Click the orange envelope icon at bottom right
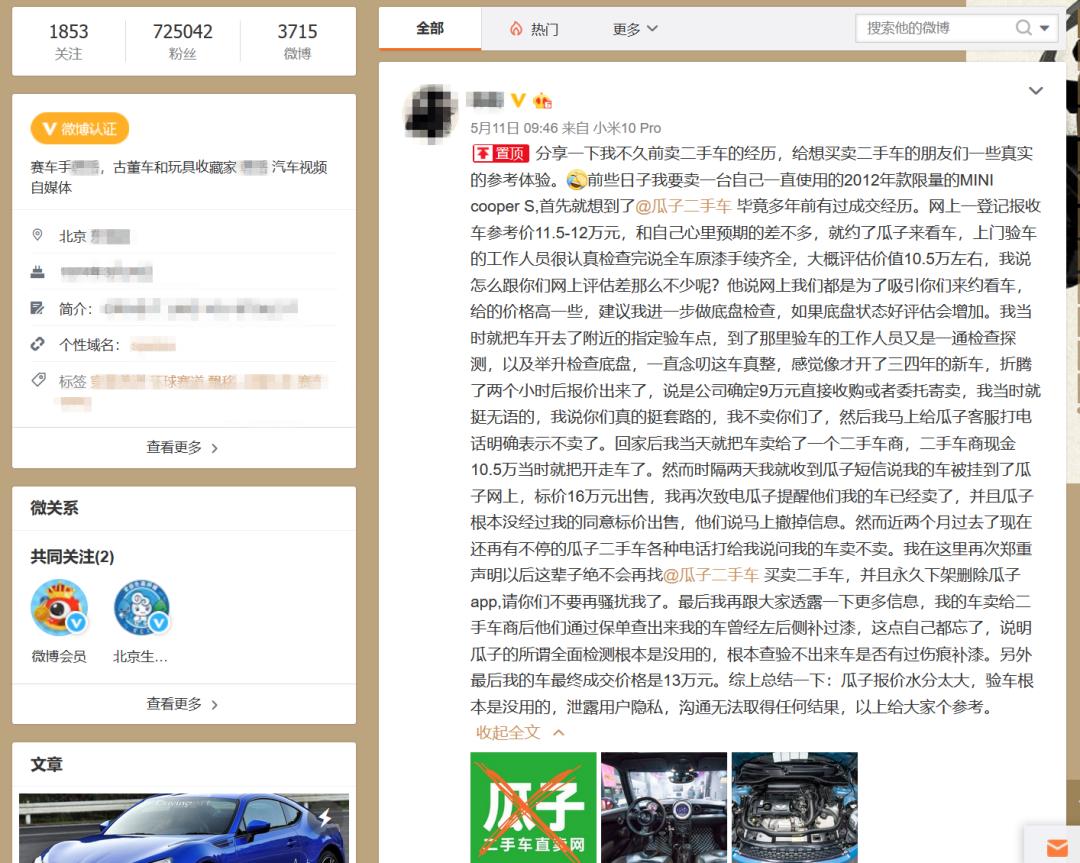This screenshot has width=1080, height=863. coord(1055,845)
